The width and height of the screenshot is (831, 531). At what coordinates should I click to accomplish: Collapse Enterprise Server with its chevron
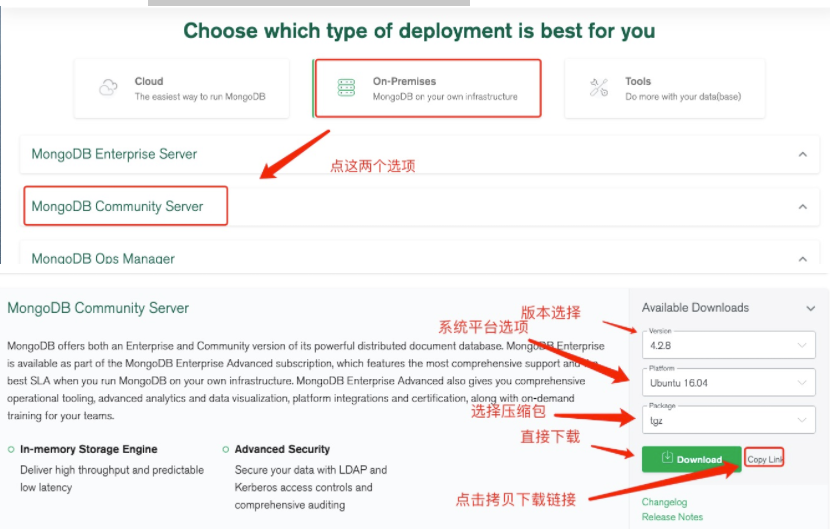[x=802, y=155]
